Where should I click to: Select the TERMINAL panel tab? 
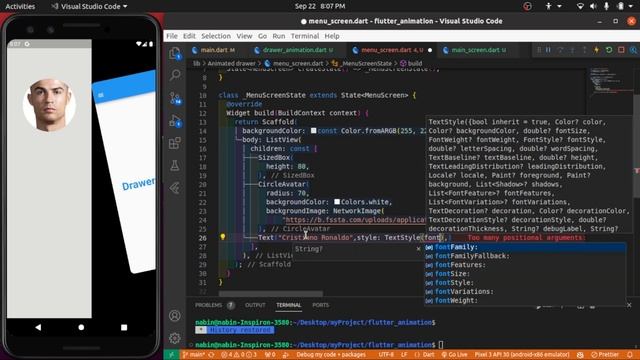tap(289, 305)
